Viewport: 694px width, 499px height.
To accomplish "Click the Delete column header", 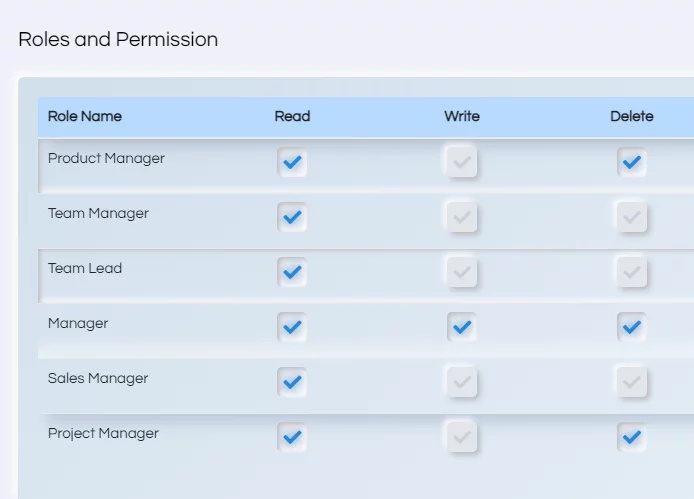I will click(632, 116).
